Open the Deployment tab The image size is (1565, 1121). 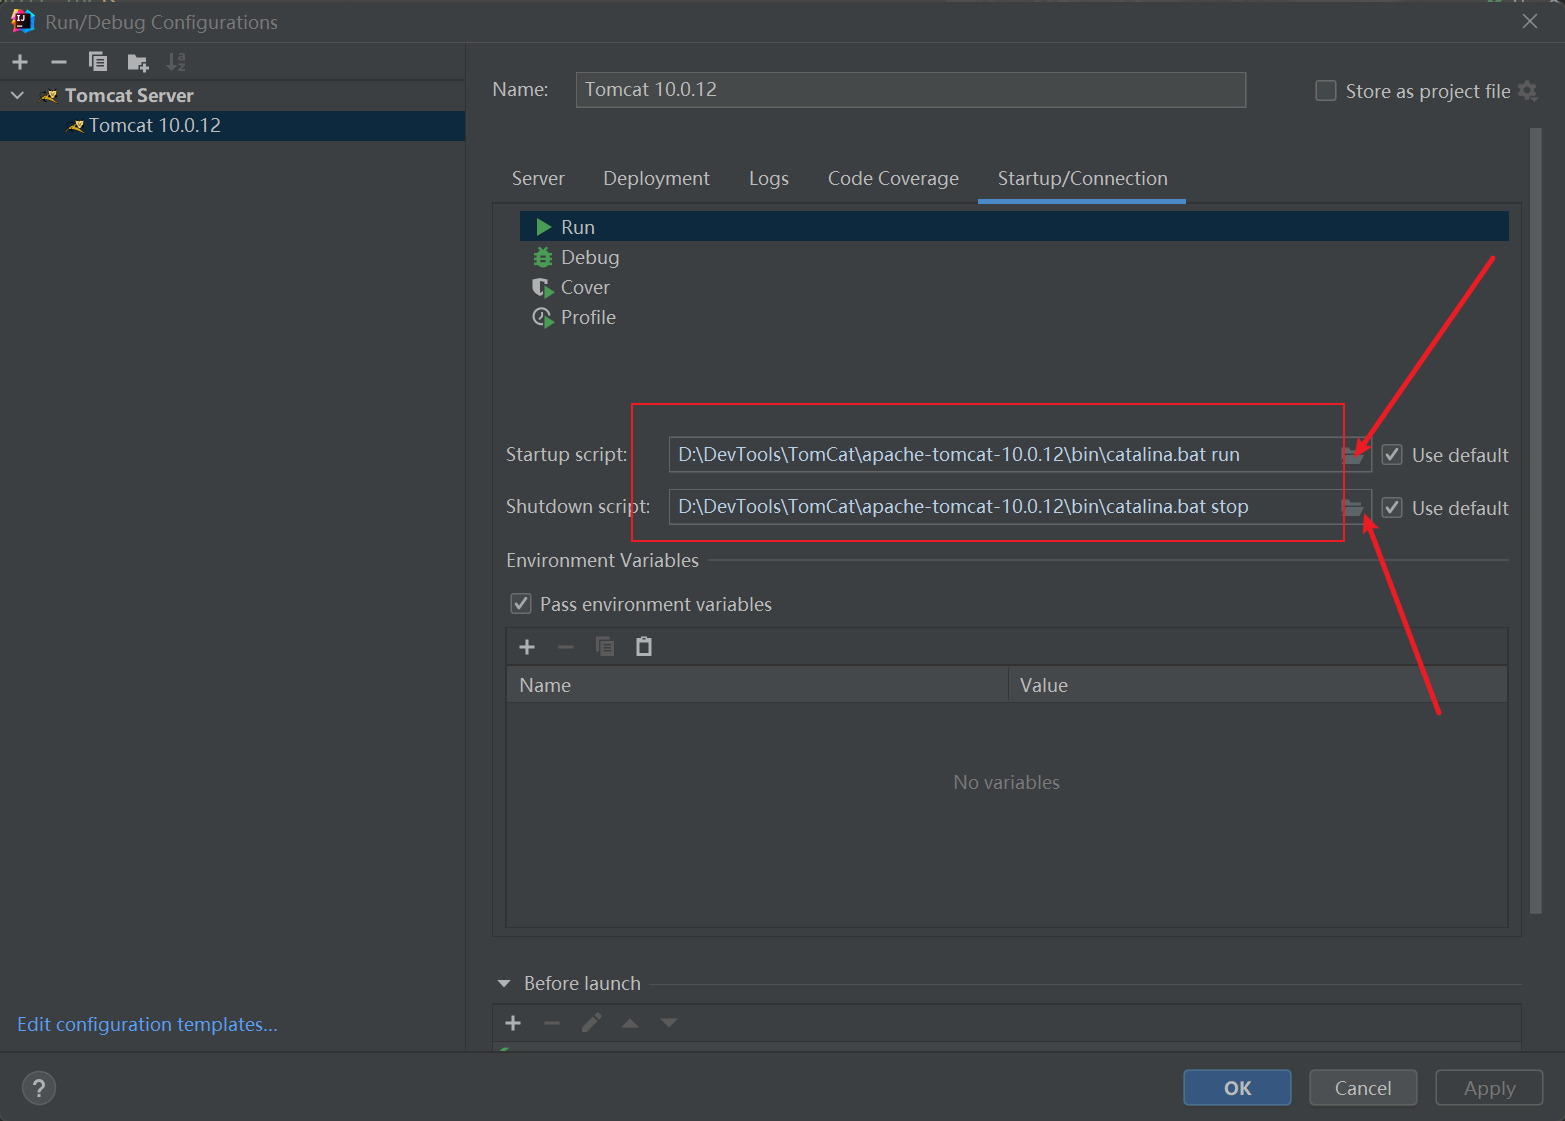coord(656,178)
